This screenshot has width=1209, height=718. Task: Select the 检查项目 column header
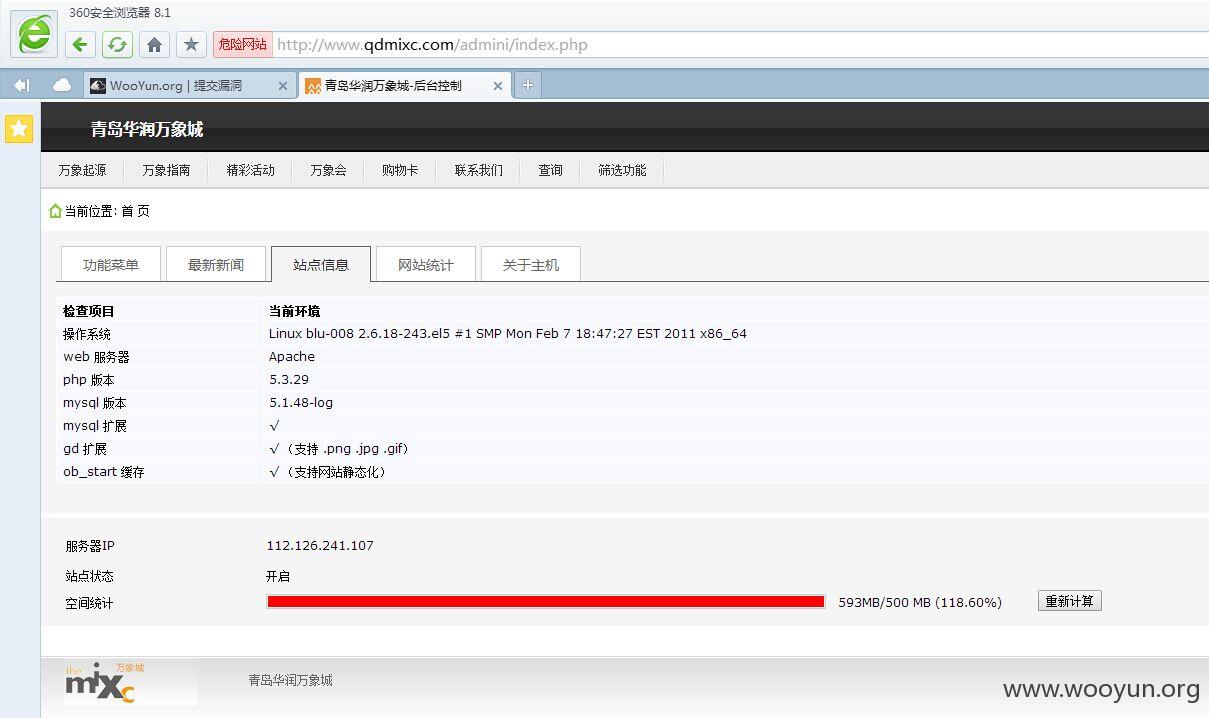[89, 311]
